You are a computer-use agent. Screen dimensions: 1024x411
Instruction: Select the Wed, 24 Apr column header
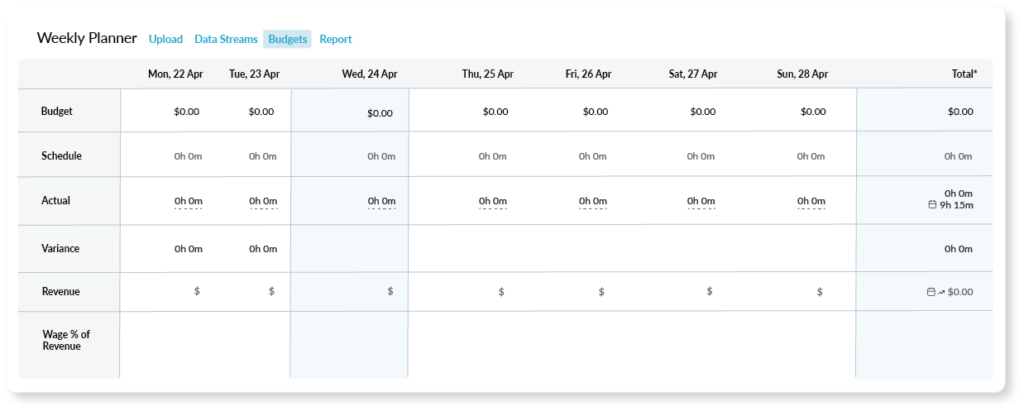click(x=370, y=74)
